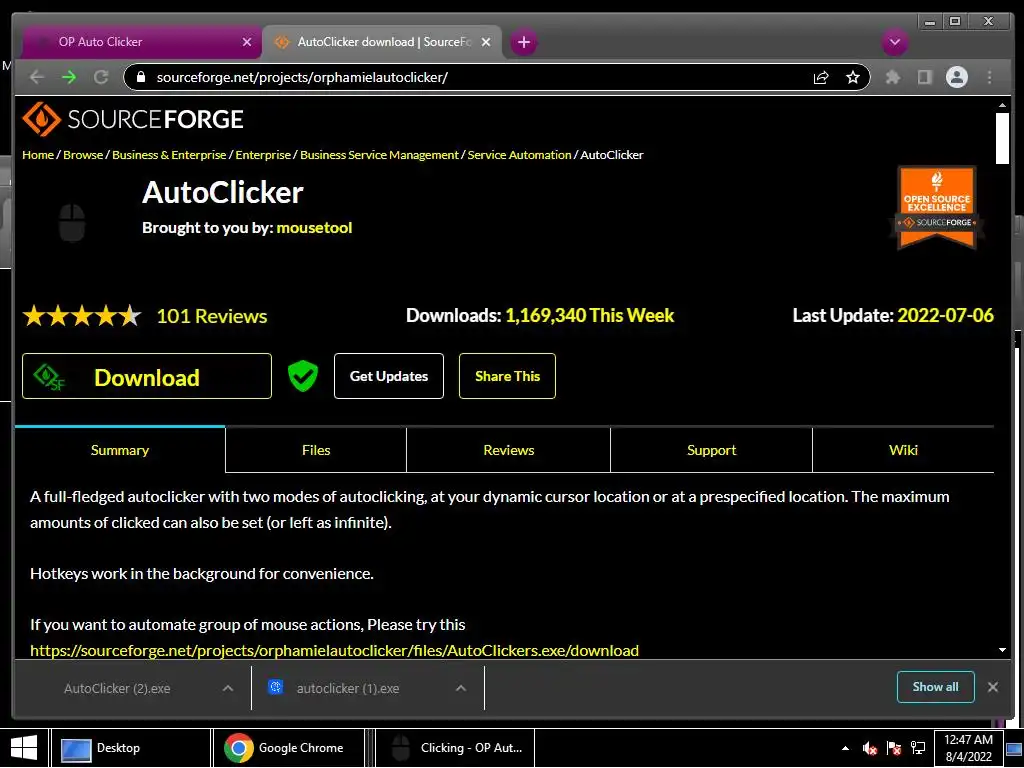Open the Support tab

(711, 450)
